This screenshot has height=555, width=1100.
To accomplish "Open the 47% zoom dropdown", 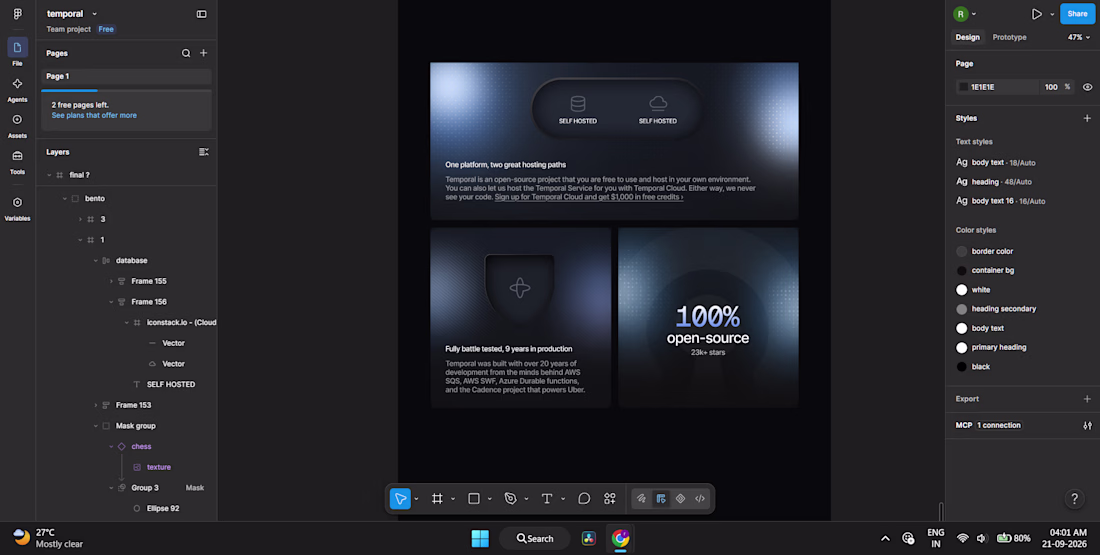I will pyautogui.click(x=1080, y=37).
